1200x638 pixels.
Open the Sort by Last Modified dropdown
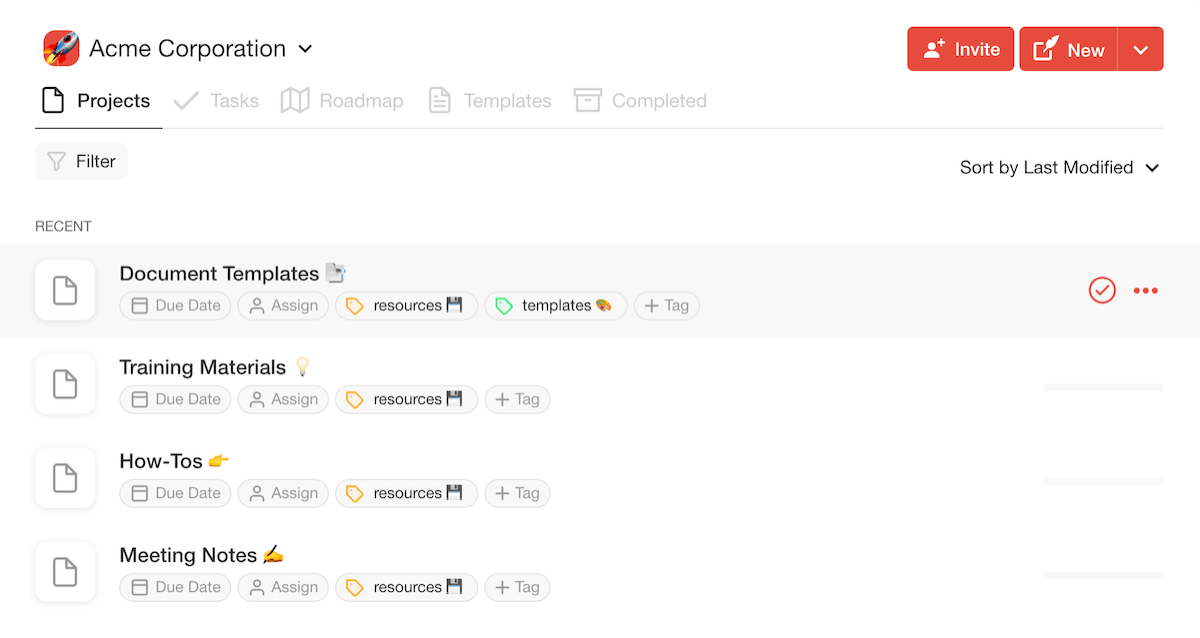point(1059,167)
